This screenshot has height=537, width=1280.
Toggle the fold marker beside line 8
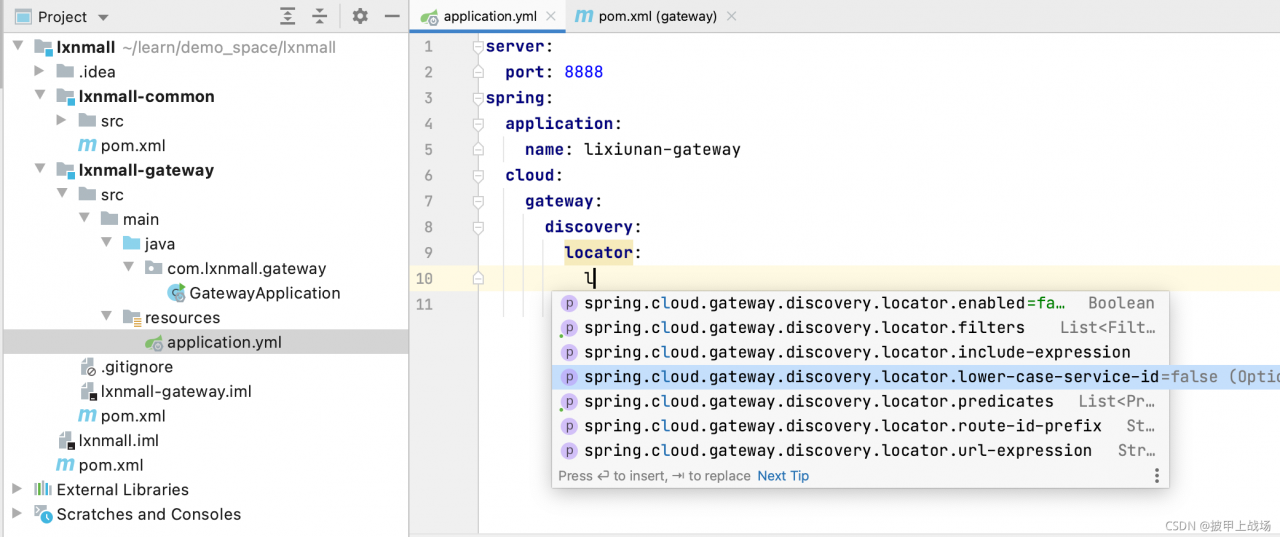click(478, 227)
